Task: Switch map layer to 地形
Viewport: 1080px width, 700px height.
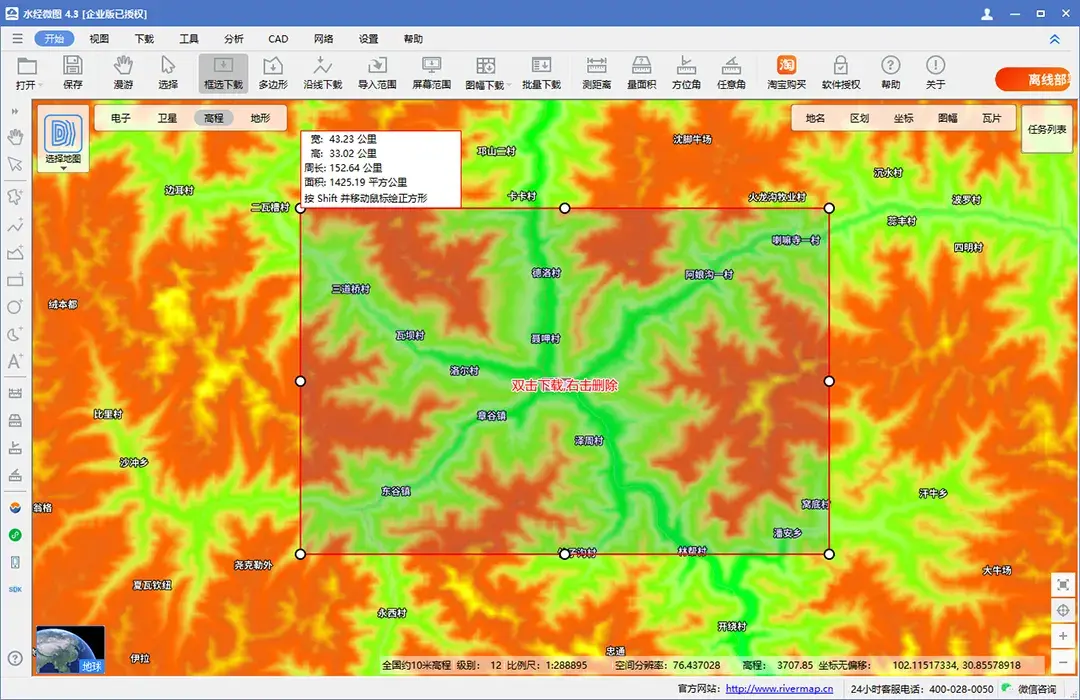Action: point(260,119)
